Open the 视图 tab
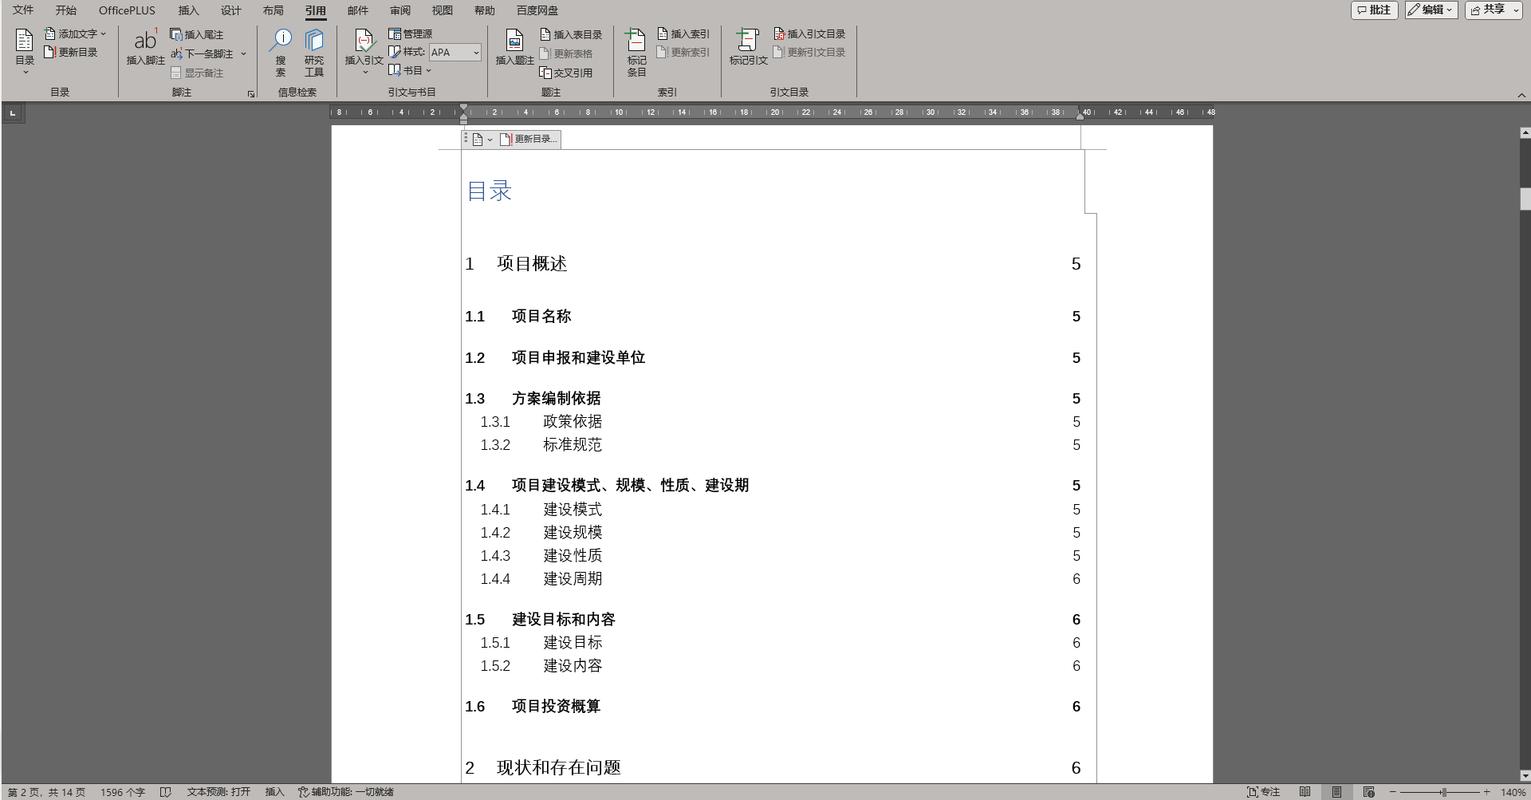Image resolution: width=1531 pixels, height=800 pixels. pos(442,10)
